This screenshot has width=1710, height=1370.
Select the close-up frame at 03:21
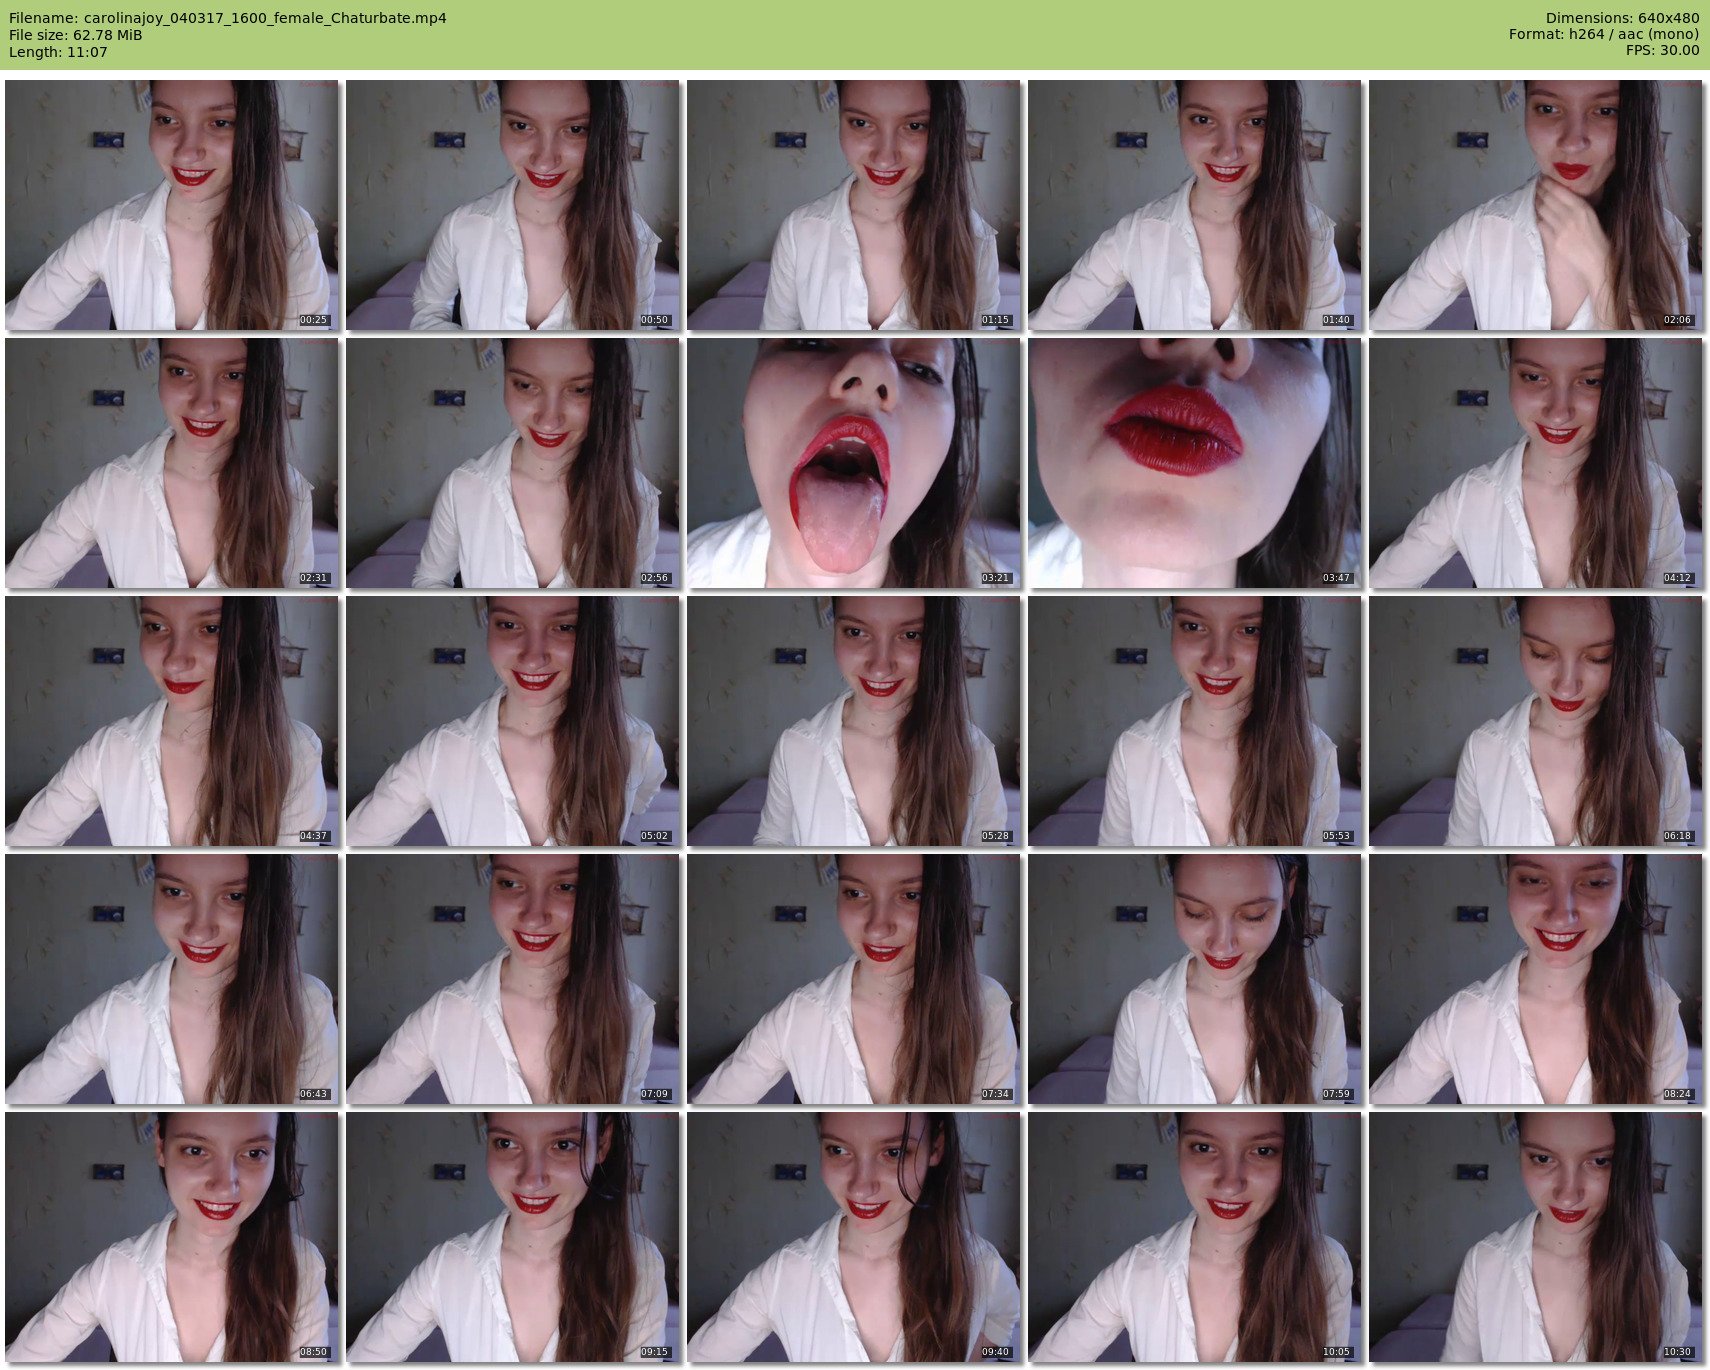tap(854, 463)
